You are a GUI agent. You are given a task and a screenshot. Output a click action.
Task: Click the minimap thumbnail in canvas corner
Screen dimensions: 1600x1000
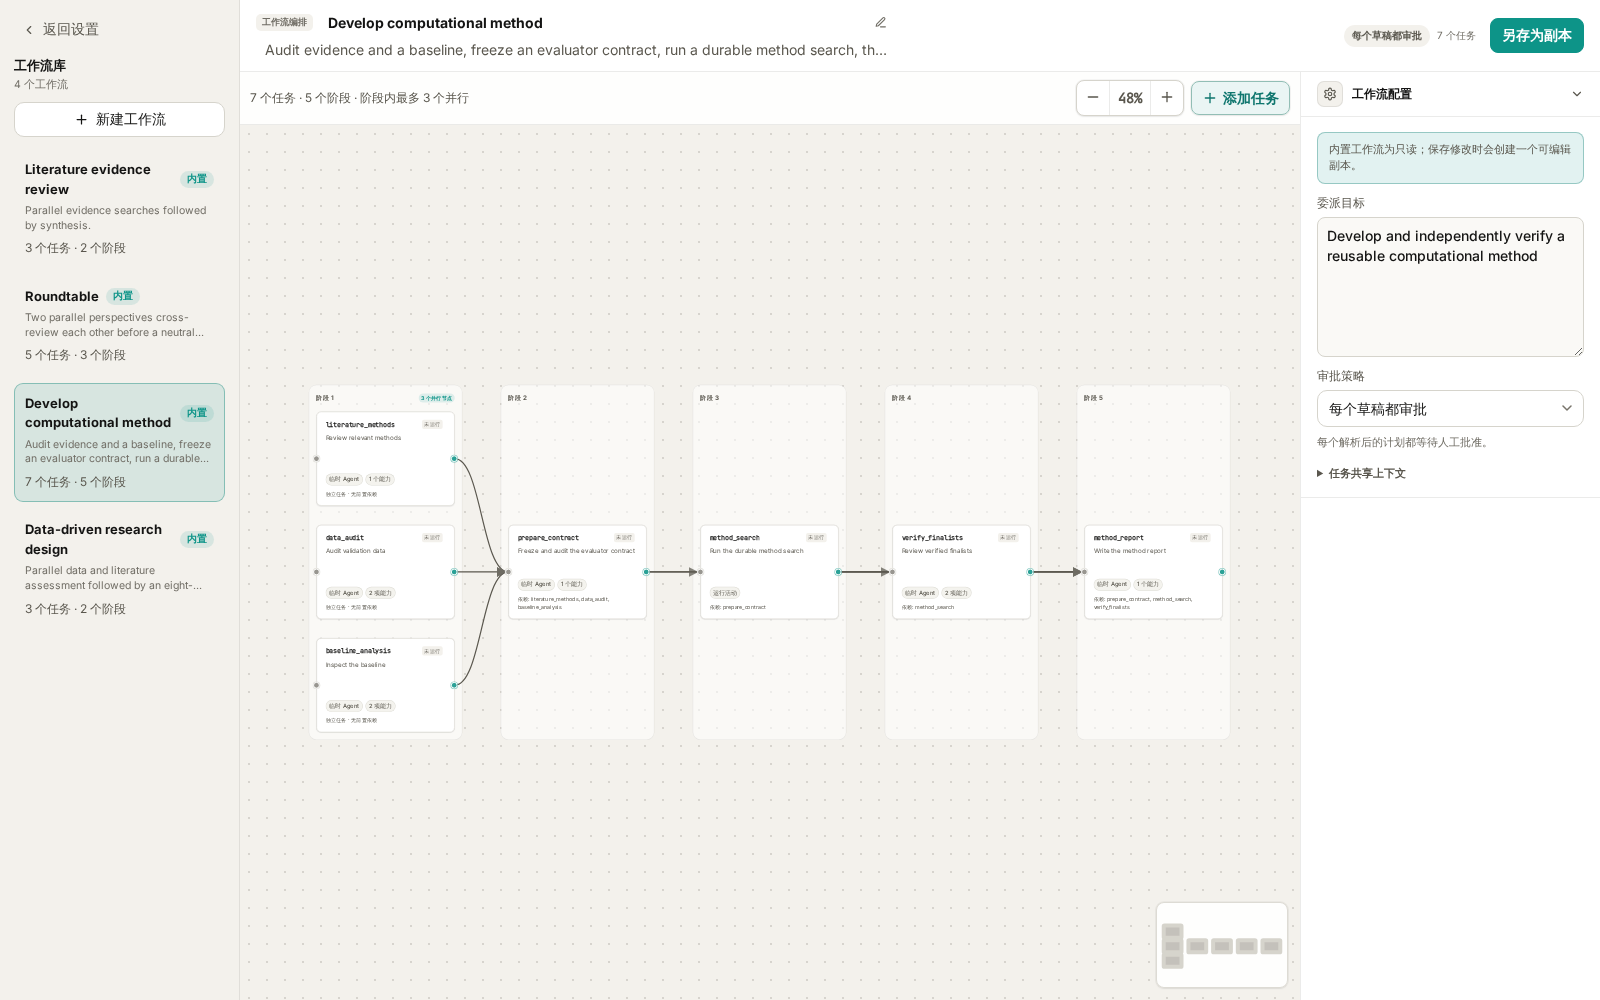(x=1222, y=945)
